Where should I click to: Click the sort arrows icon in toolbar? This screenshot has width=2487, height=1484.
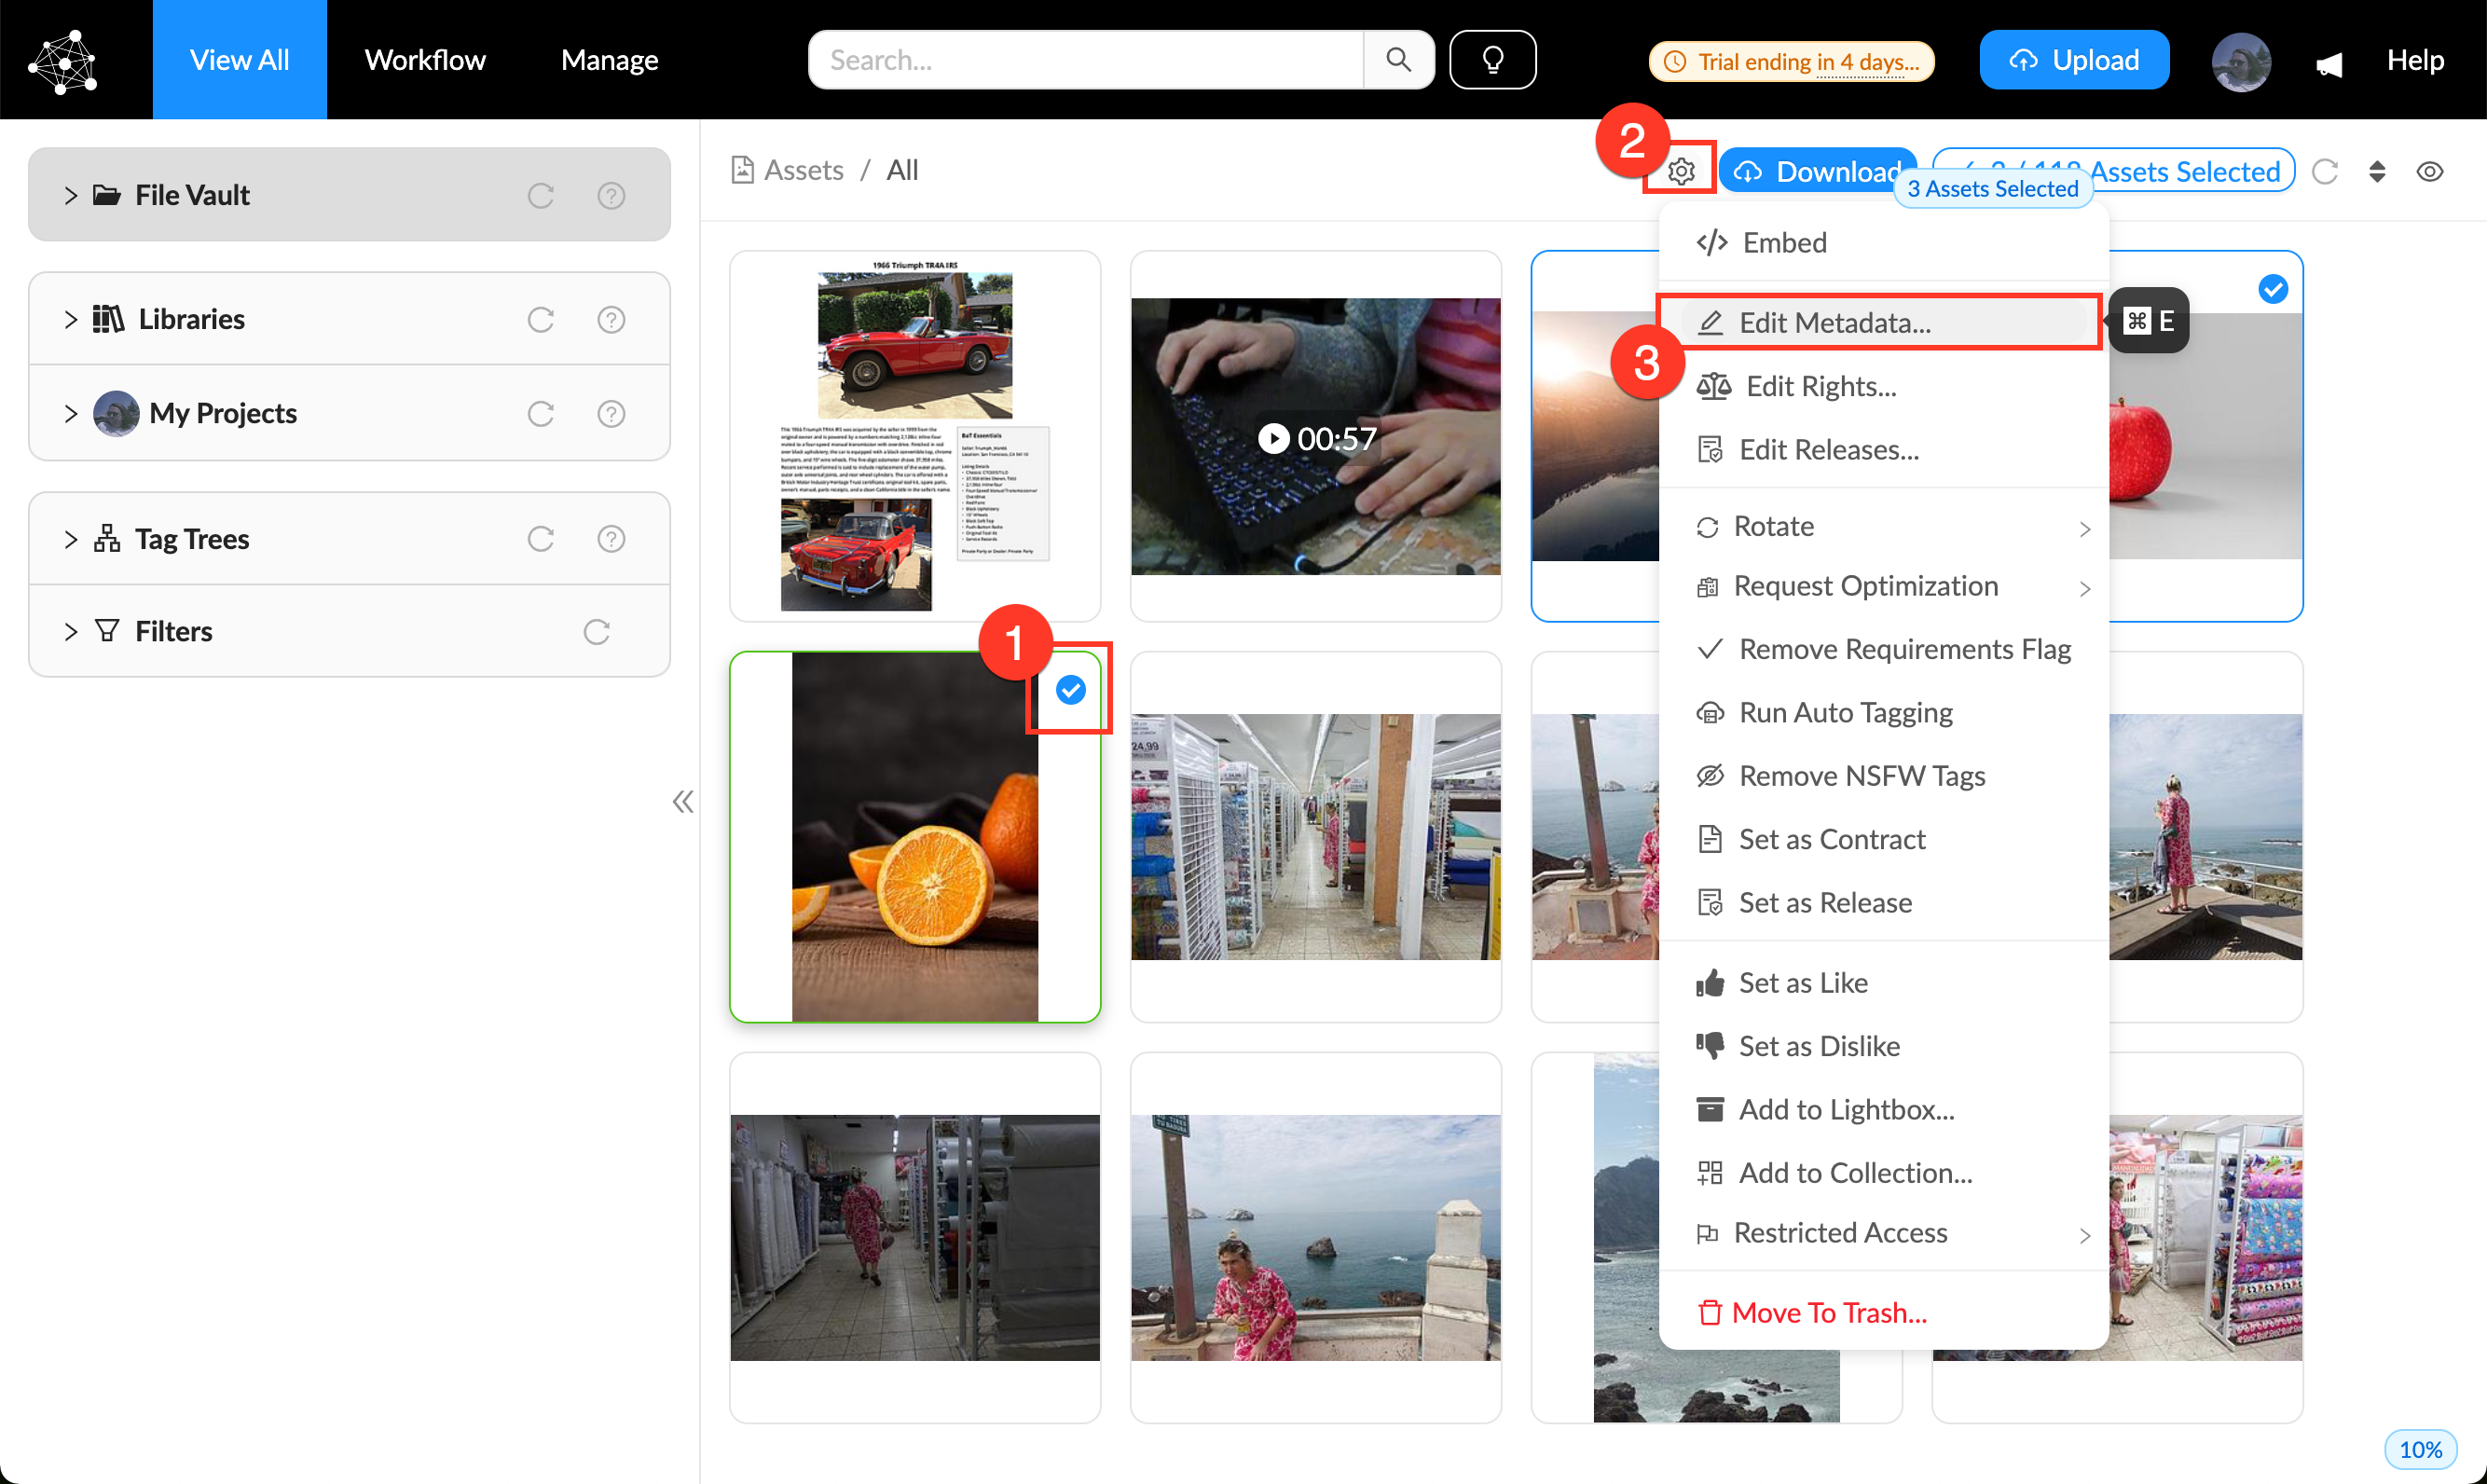point(2377,171)
